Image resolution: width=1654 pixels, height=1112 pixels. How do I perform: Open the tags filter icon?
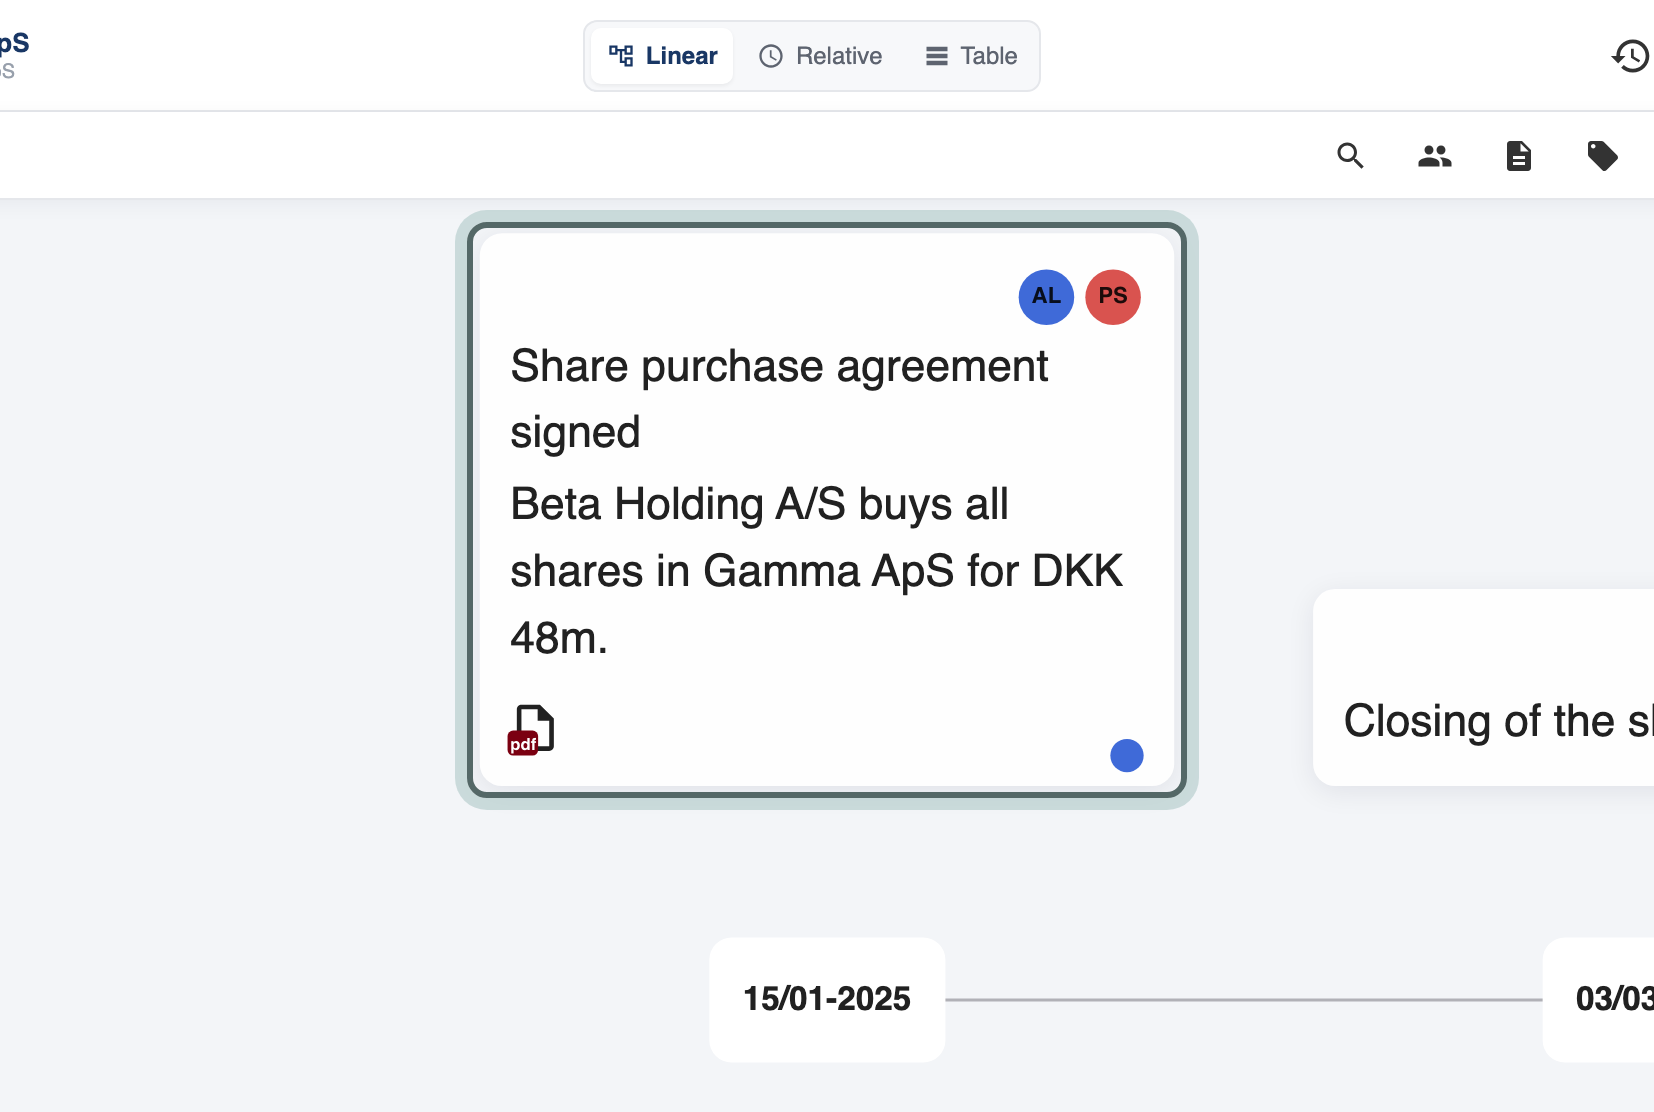(1602, 156)
